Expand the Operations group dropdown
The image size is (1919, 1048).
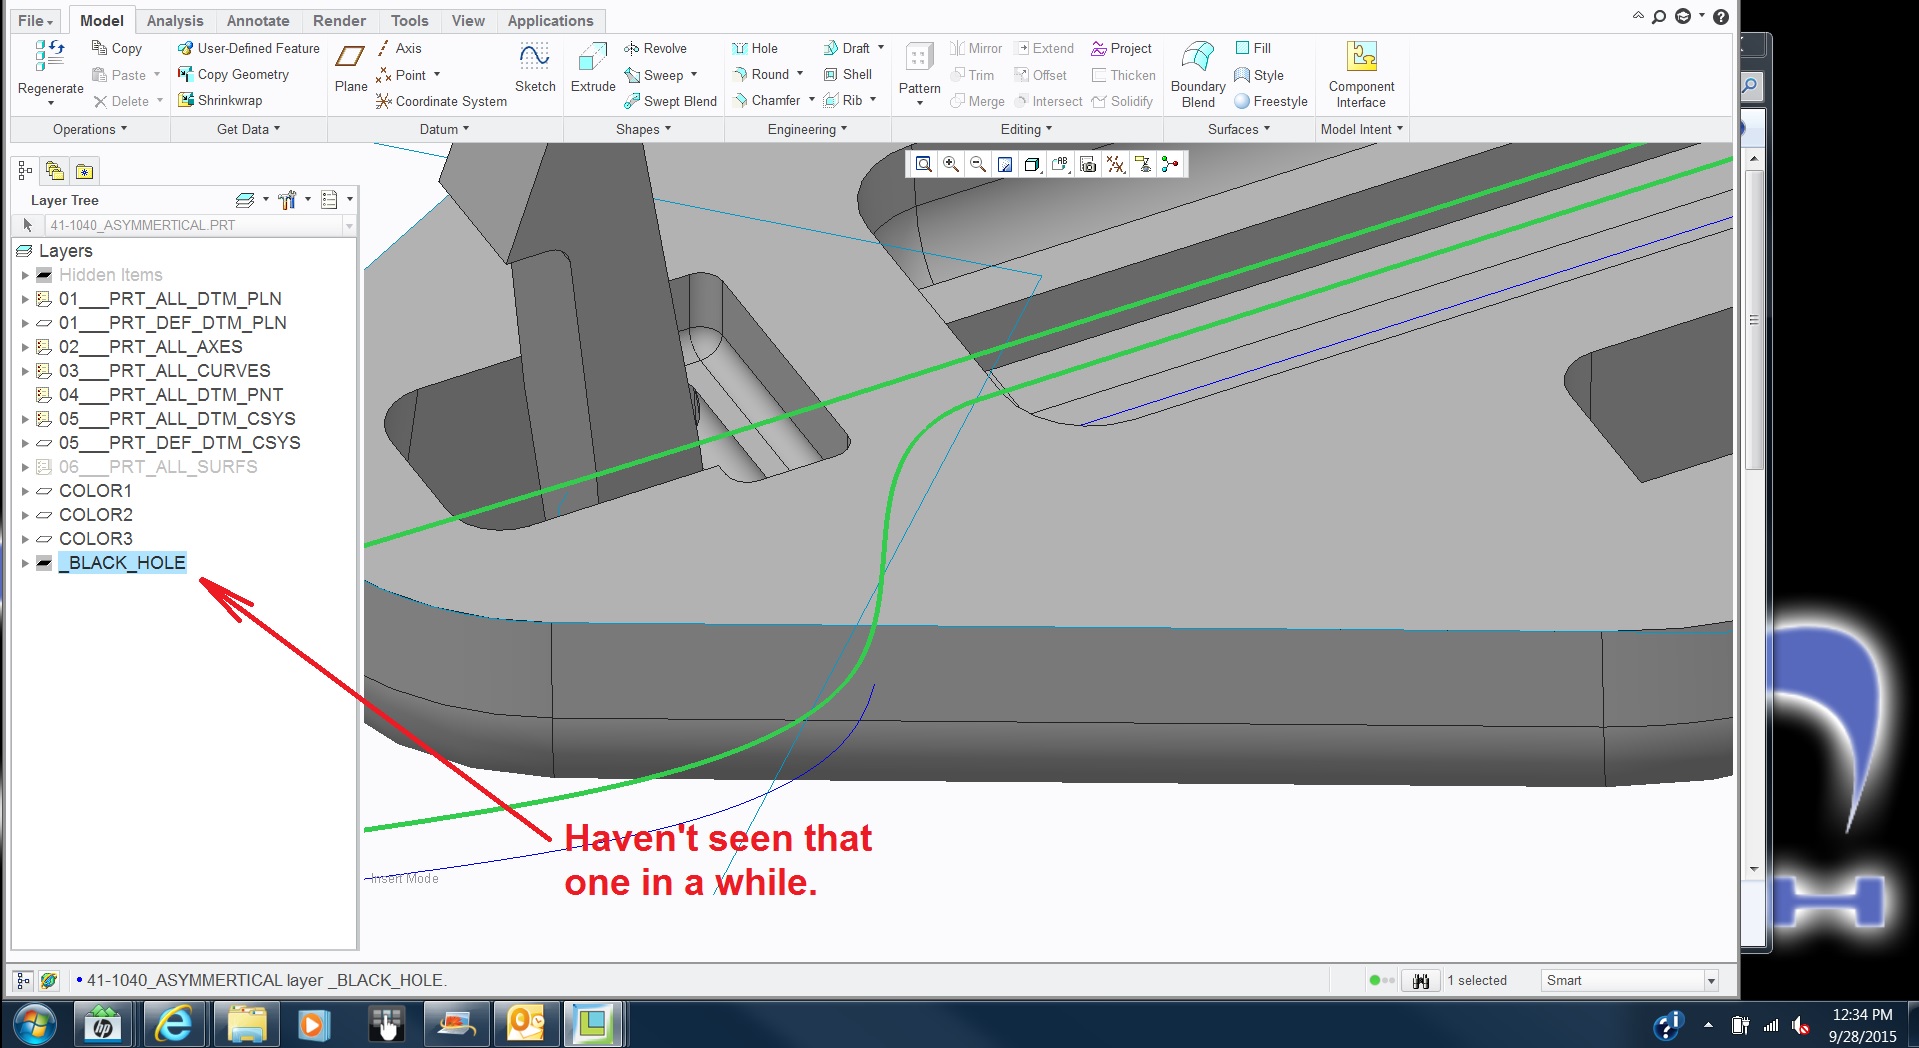[90, 129]
